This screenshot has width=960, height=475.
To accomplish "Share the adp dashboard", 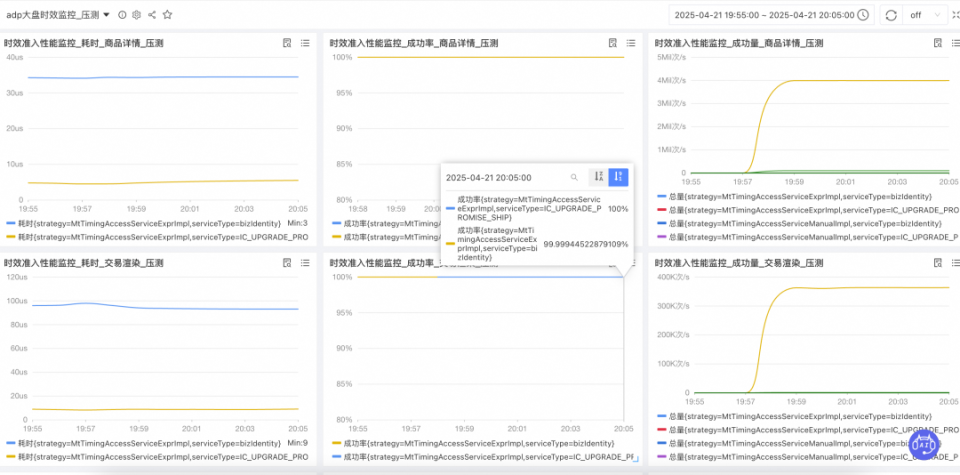I will point(152,15).
